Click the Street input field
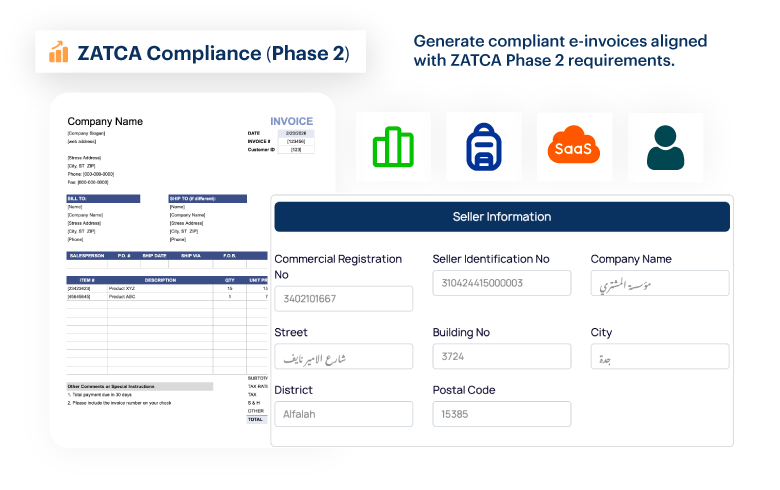 pos(343,356)
